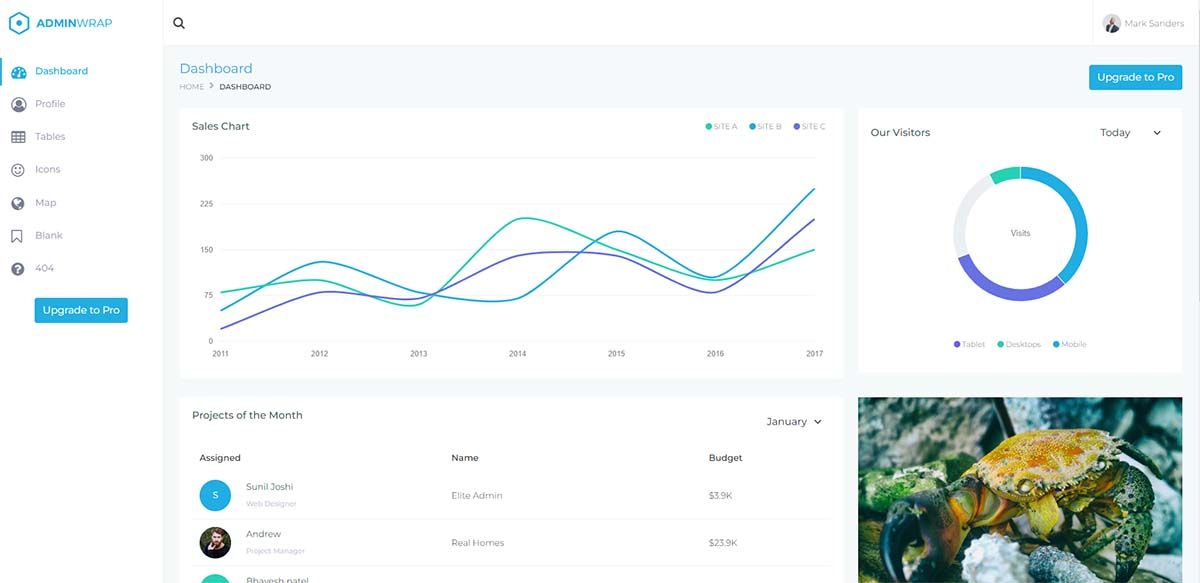Click the Map globe icon in sidebar

pyautogui.click(x=18, y=203)
